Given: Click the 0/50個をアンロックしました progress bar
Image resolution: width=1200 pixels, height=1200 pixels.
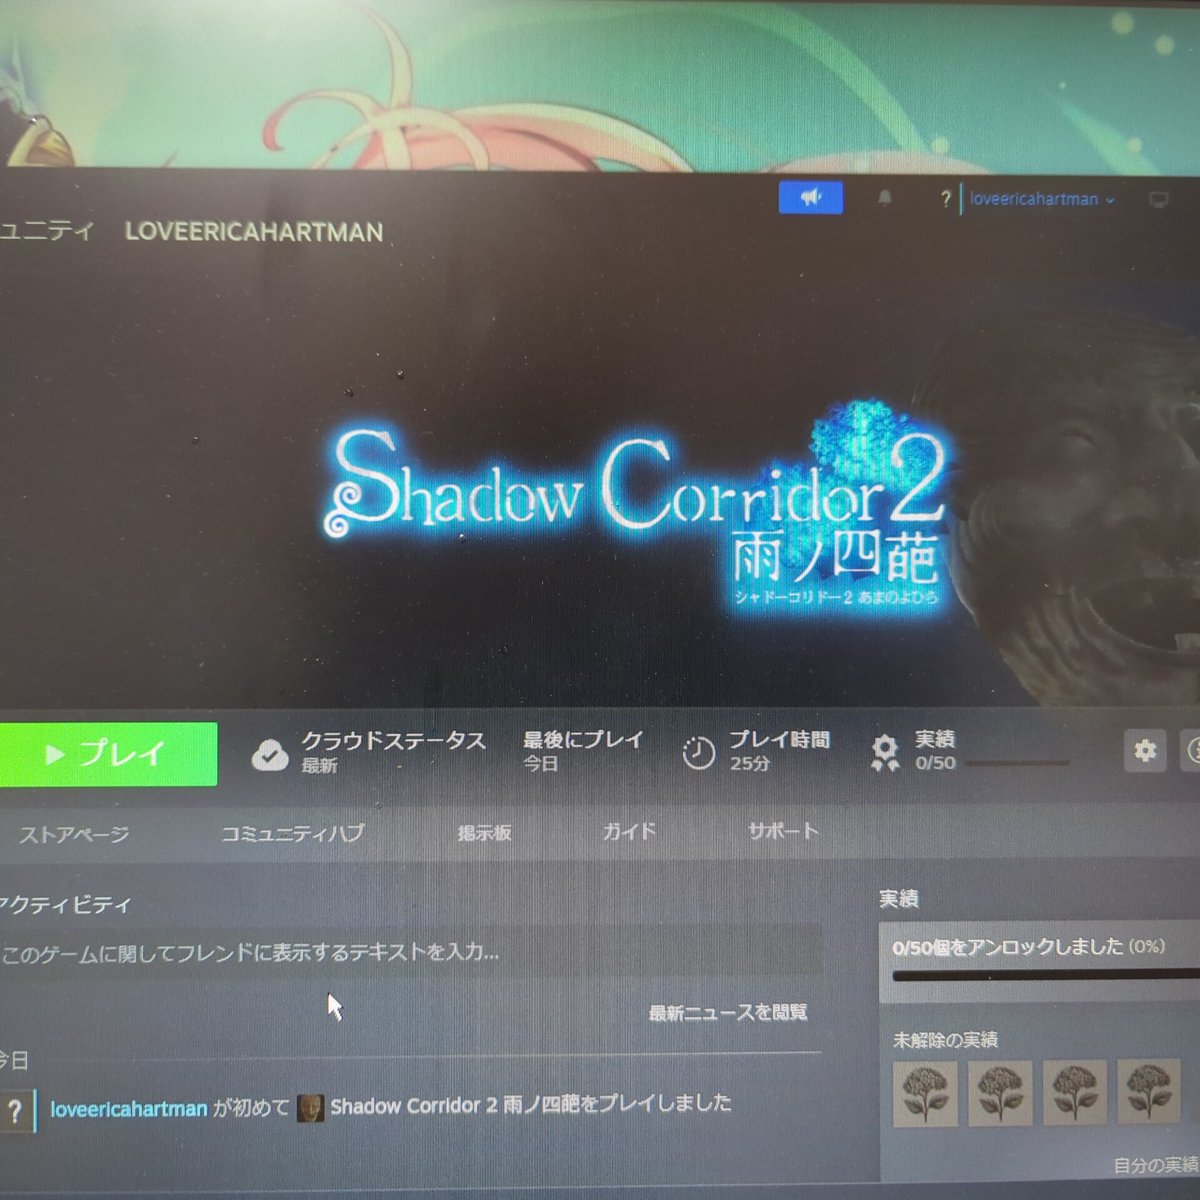Looking at the screenshot, I should [1045, 975].
